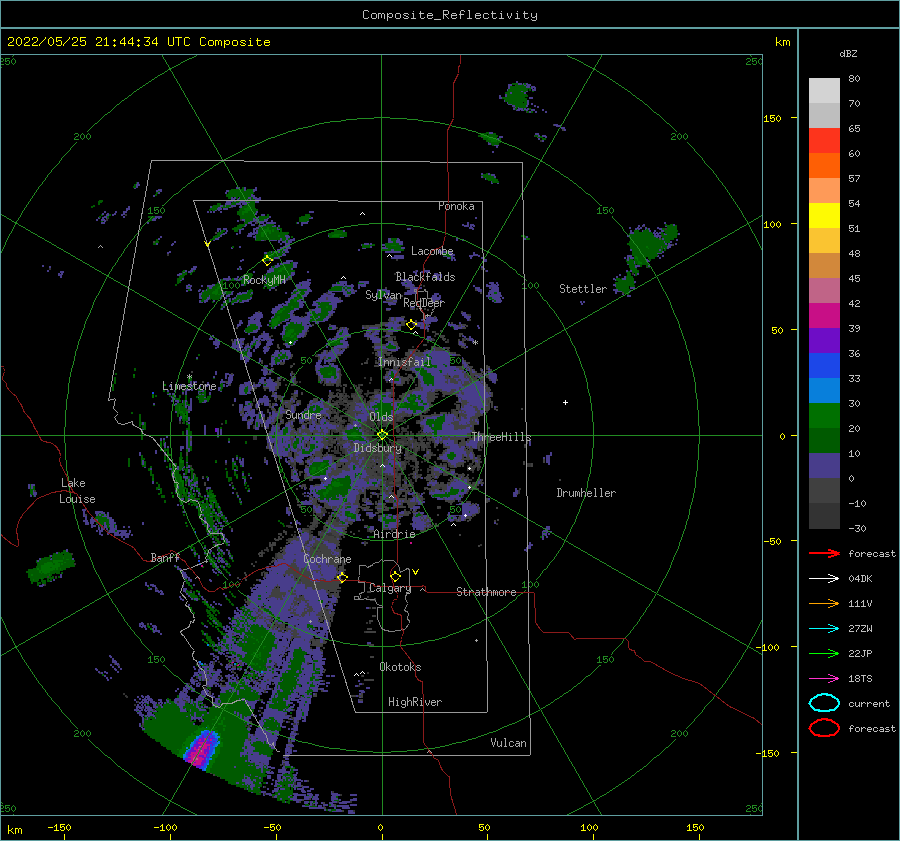Click the yellow diamond marker near RockyMH
Image resolution: width=900 pixels, height=841 pixels.
[267, 260]
